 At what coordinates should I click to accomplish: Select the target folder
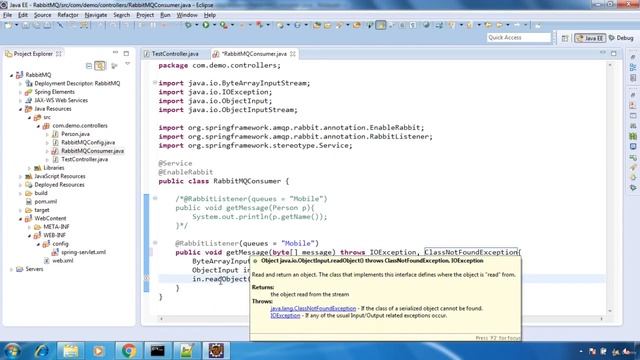click(x=42, y=210)
